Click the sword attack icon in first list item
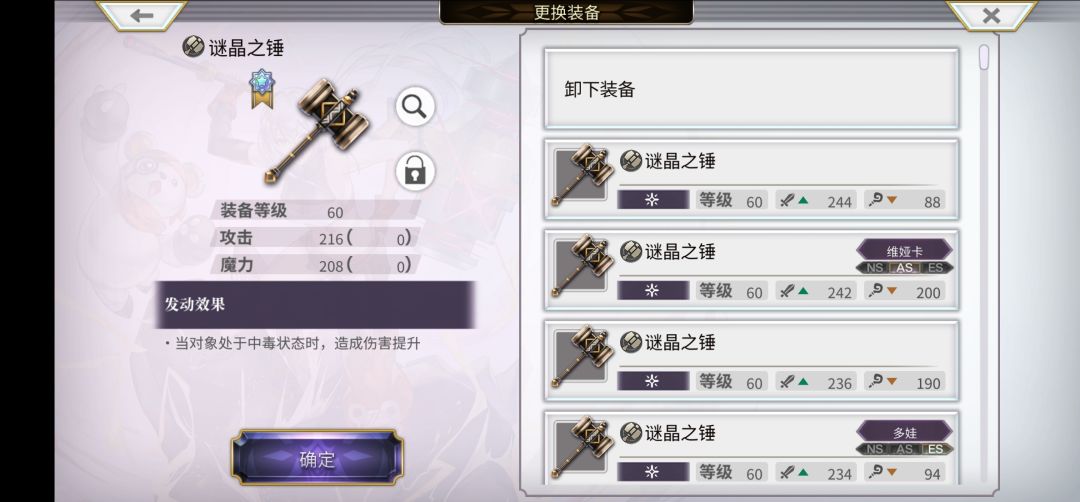Image resolution: width=1080 pixels, height=502 pixels. [x=787, y=200]
